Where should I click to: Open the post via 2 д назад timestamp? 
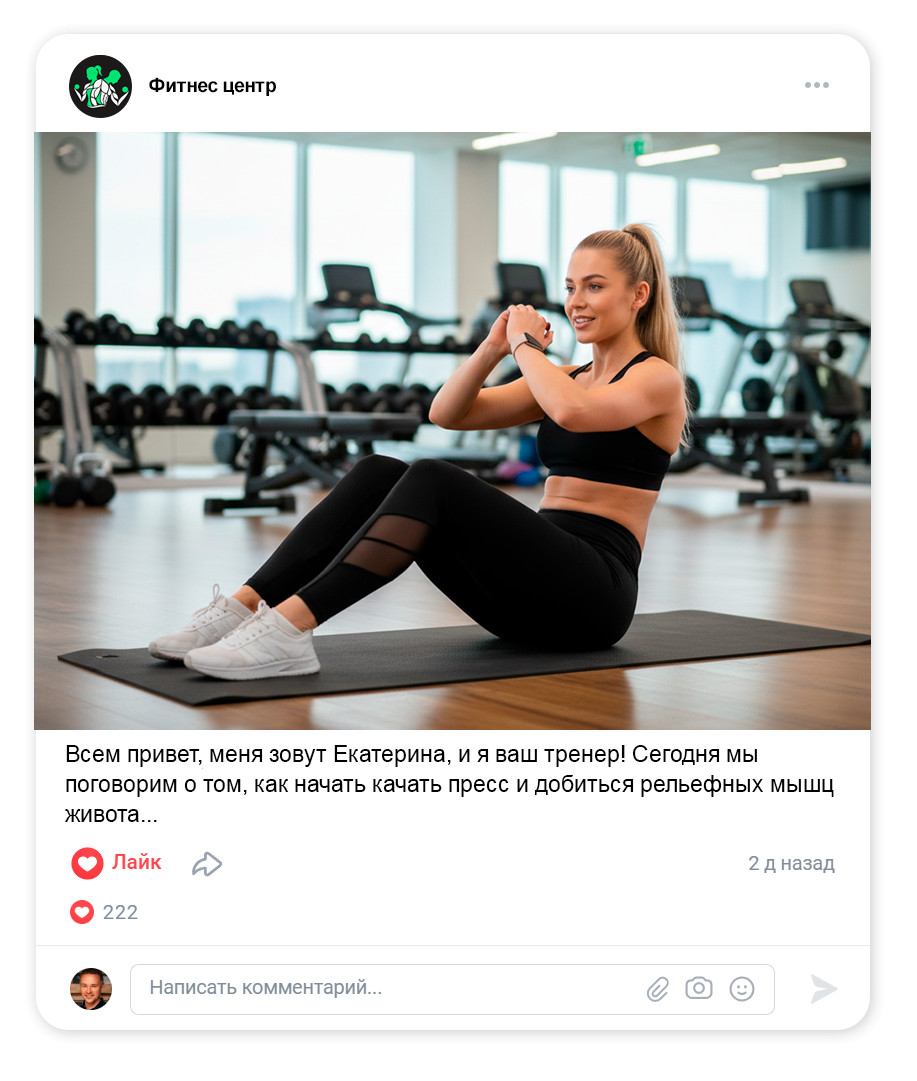[x=792, y=863]
